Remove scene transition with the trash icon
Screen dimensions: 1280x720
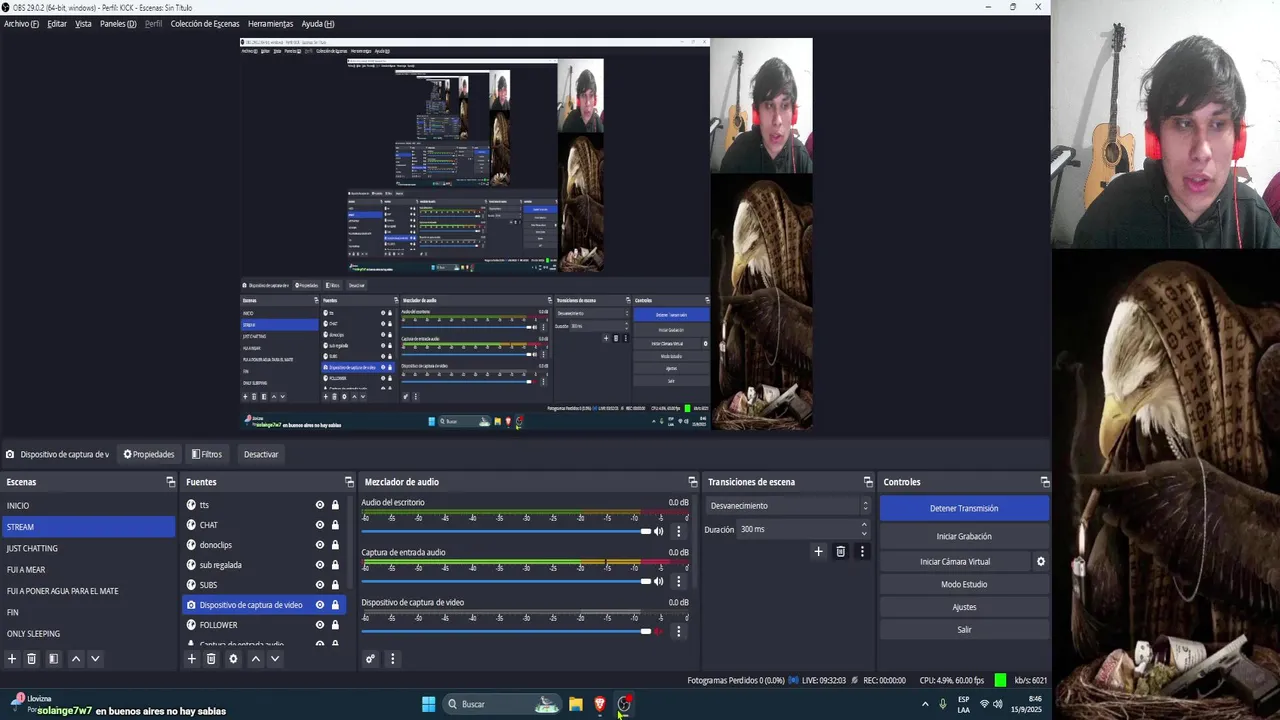tap(841, 551)
